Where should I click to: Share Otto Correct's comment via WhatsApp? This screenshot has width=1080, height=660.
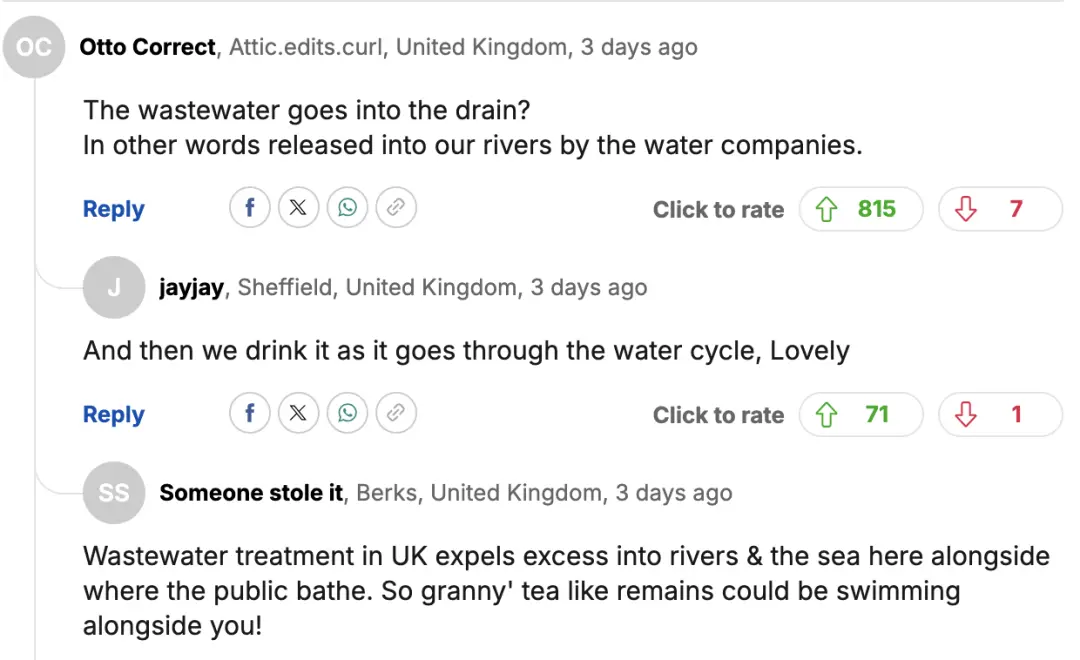[347, 208]
